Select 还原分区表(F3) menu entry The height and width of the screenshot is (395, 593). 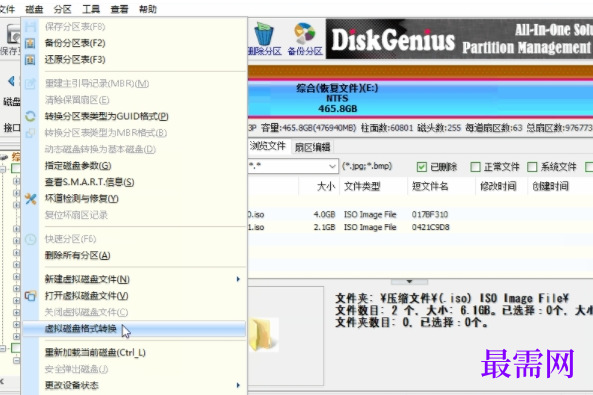134,60
